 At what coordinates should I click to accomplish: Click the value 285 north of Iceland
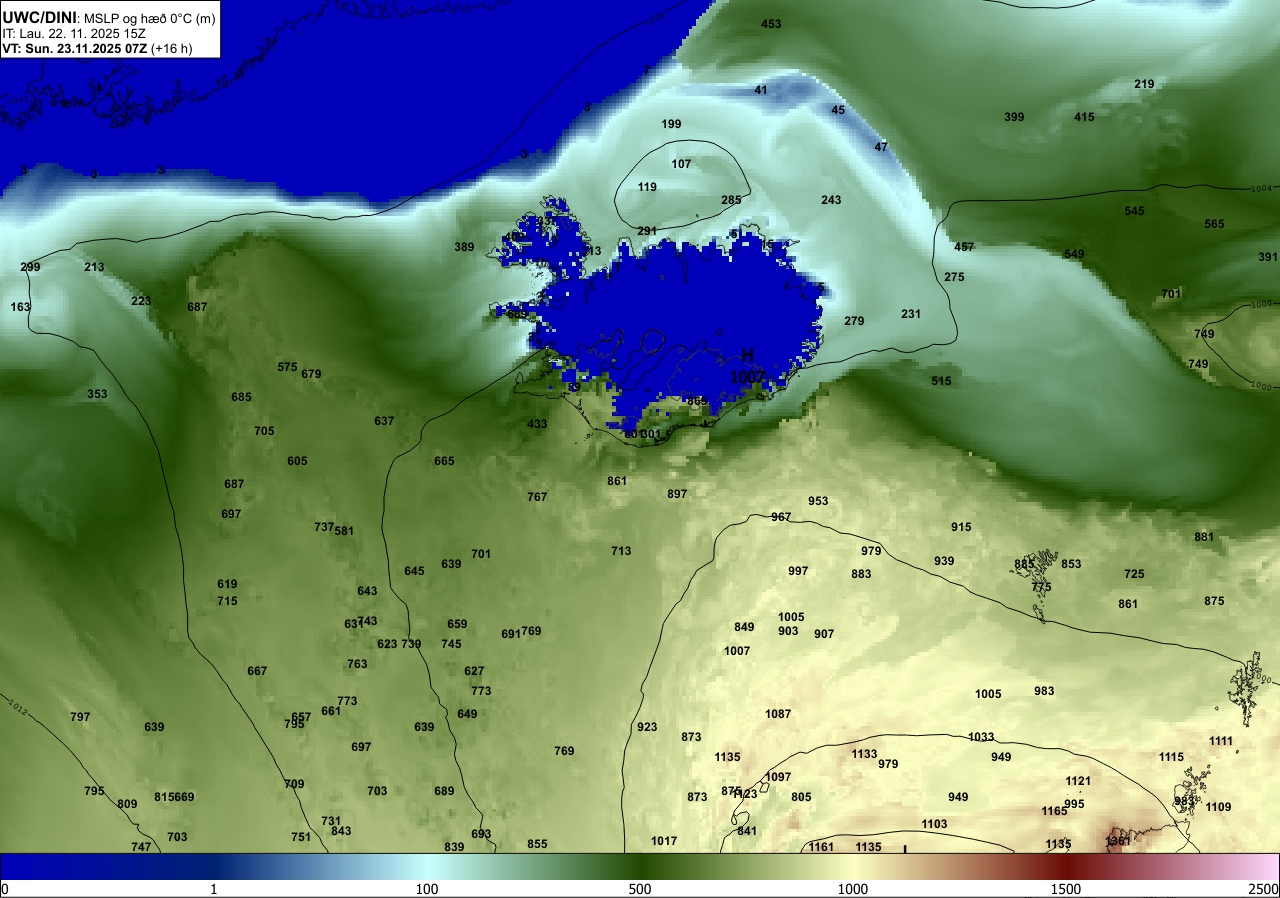(731, 200)
